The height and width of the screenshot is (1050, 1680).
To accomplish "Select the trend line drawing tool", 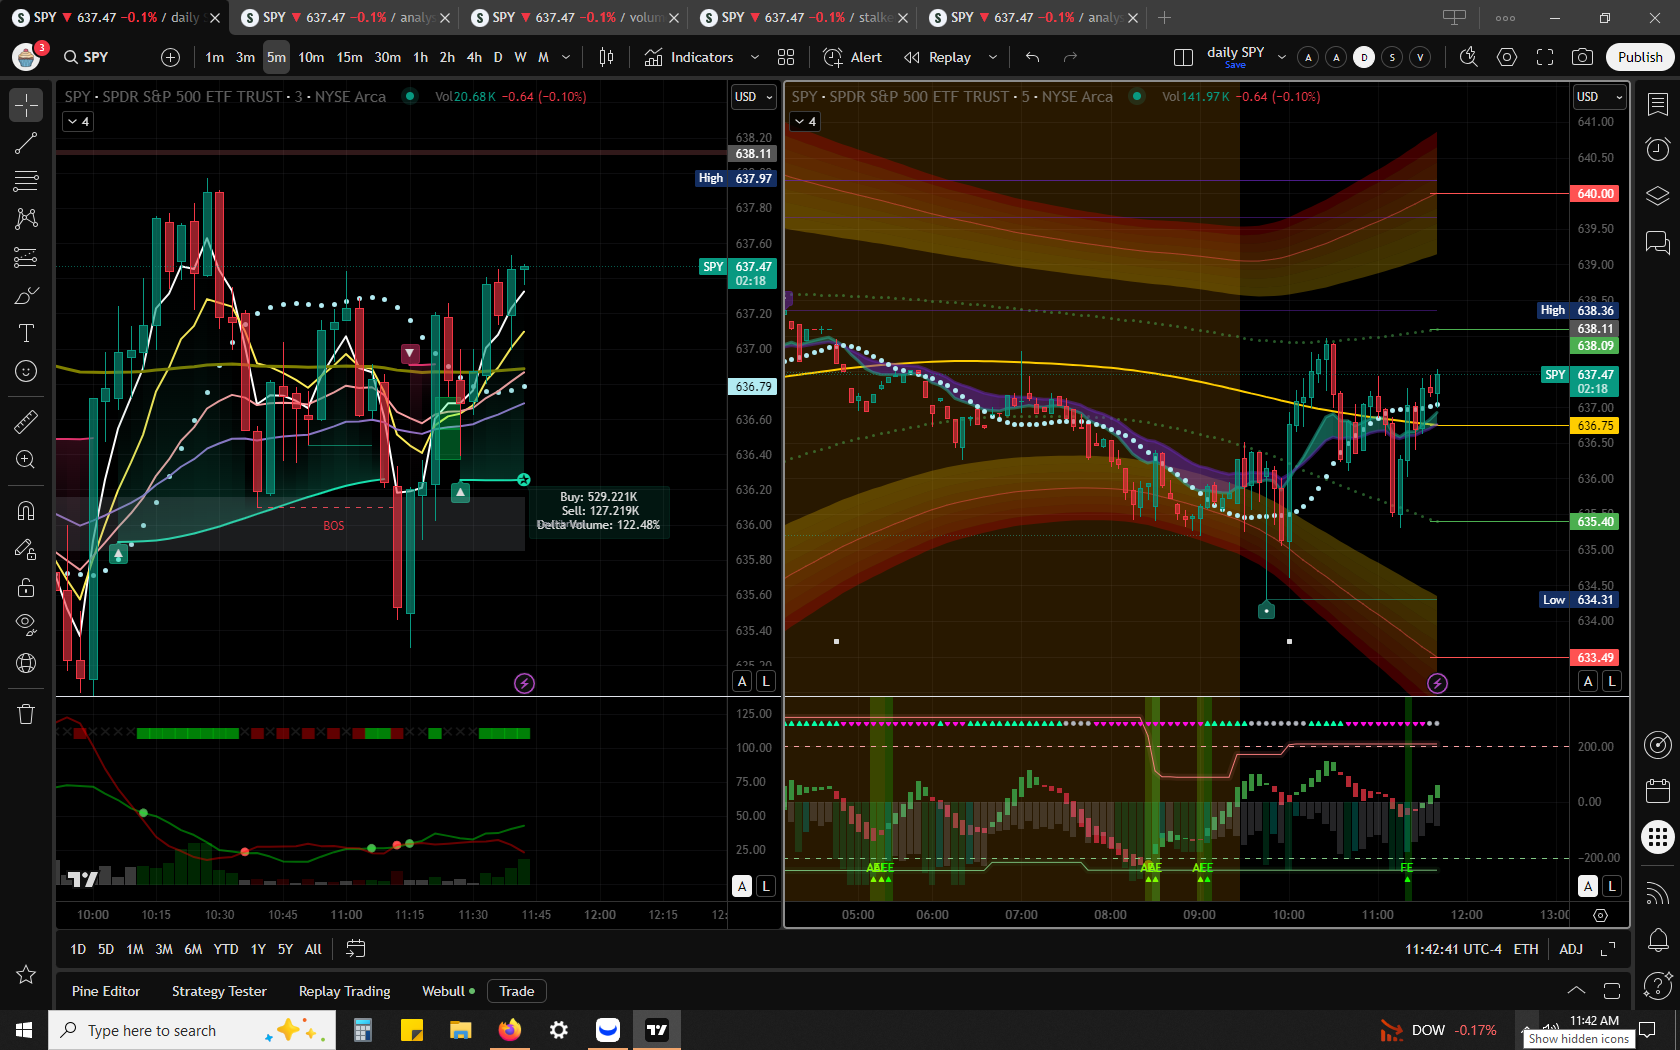I will point(26,143).
